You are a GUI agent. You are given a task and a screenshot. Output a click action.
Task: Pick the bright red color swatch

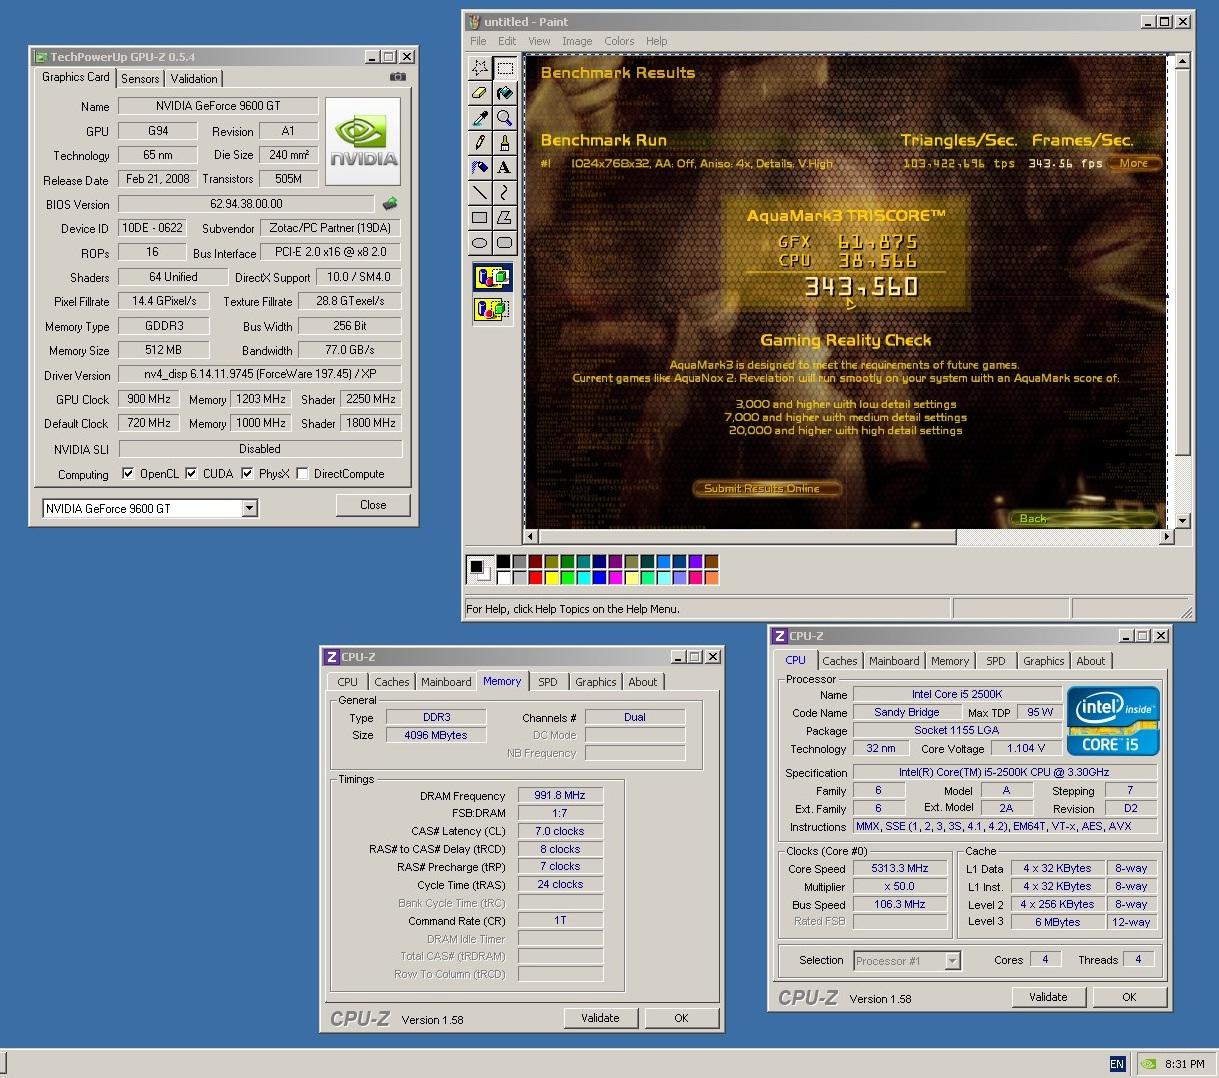[x=535, y=578]
